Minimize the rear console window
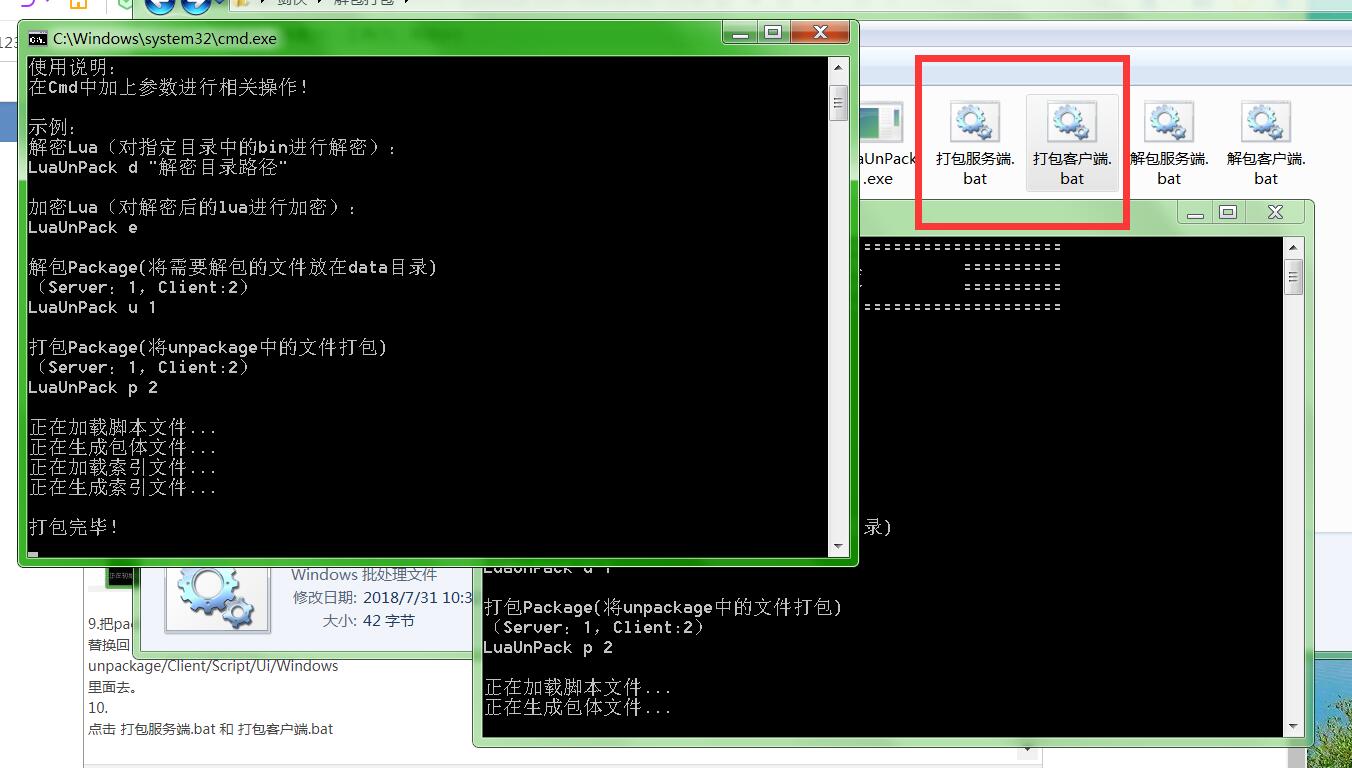This screenshot has height=768, width=1352. [1194, 212]
